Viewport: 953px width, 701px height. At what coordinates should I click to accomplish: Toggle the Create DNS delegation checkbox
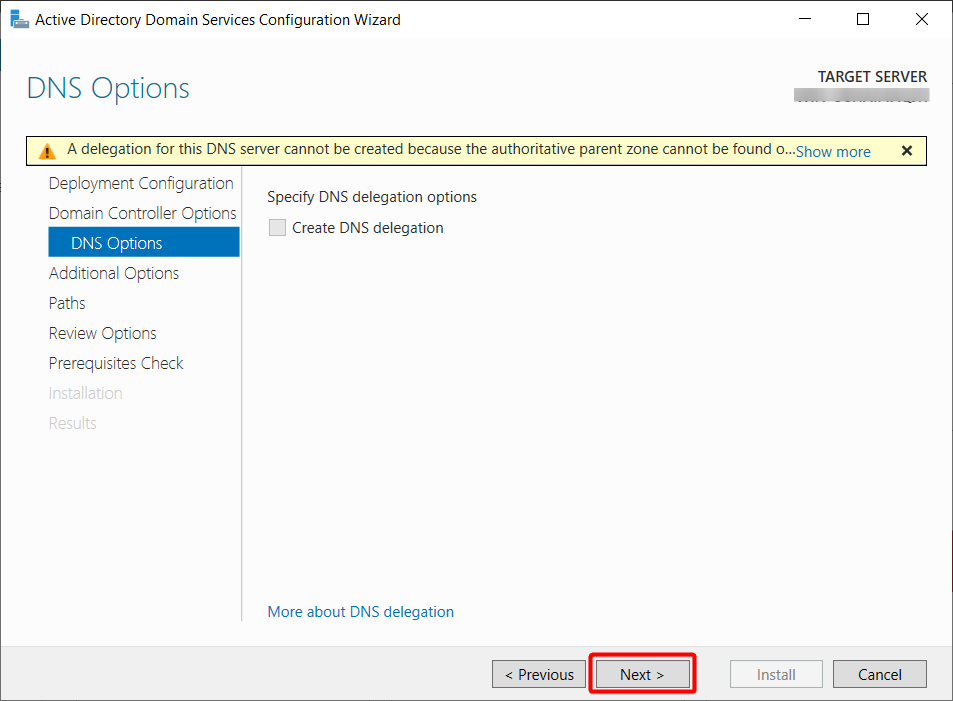[277, 227]
